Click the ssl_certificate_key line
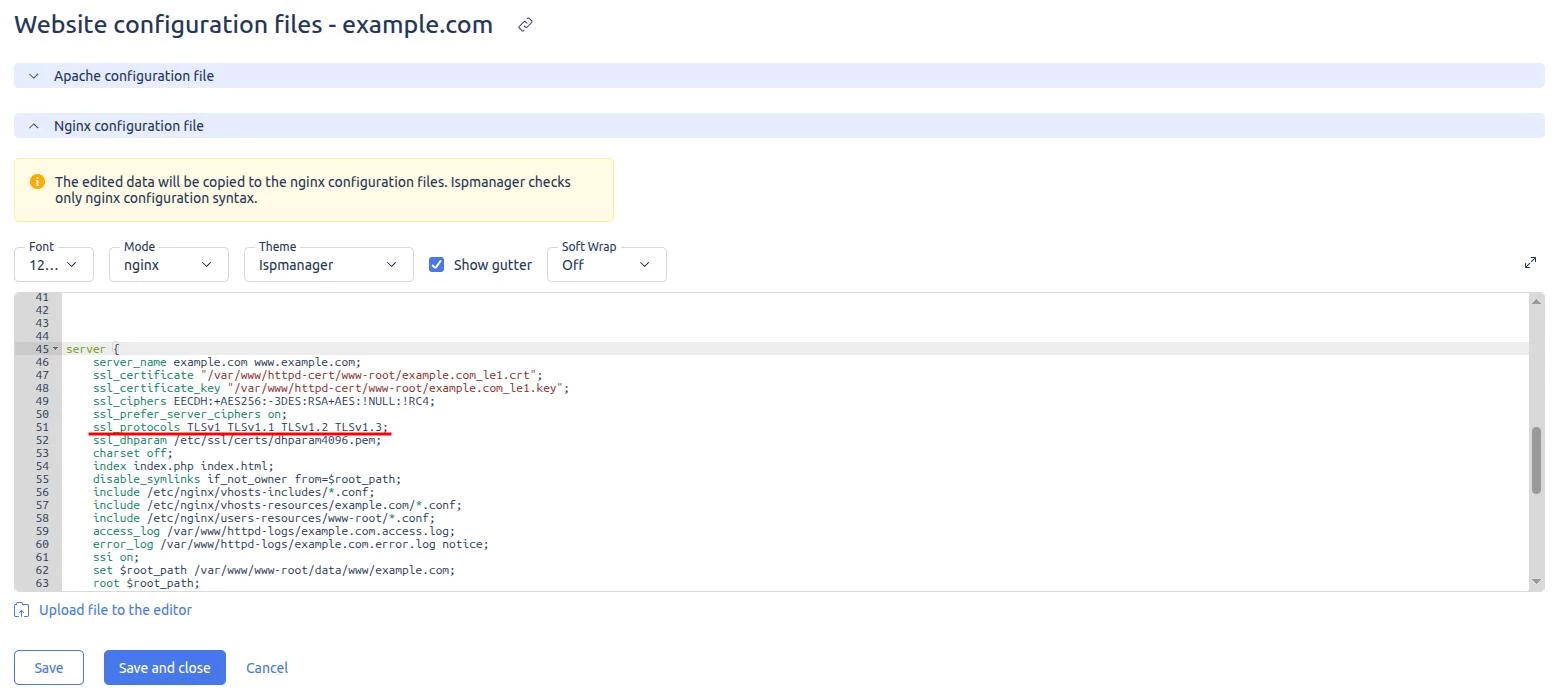The width and height of the screenshot is (1555, 699). [x=331, y=388]
